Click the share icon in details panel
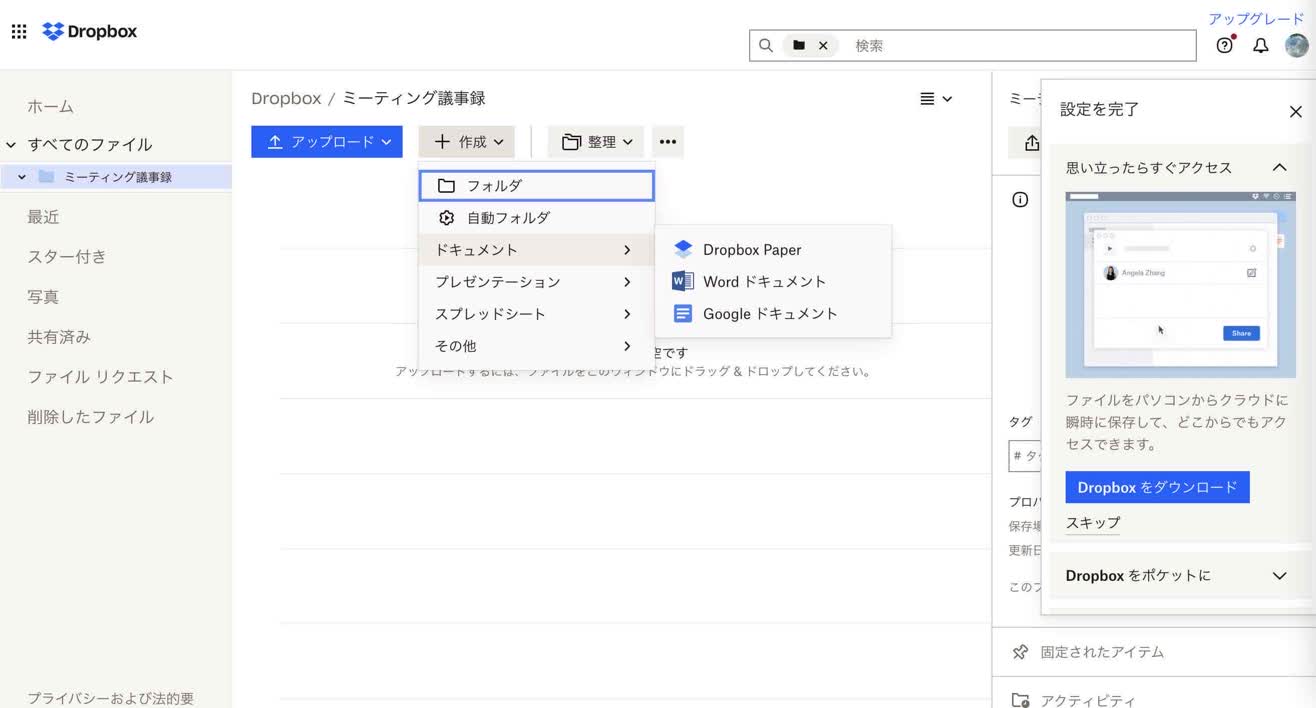1316x708 pixels. point(1032,143)
